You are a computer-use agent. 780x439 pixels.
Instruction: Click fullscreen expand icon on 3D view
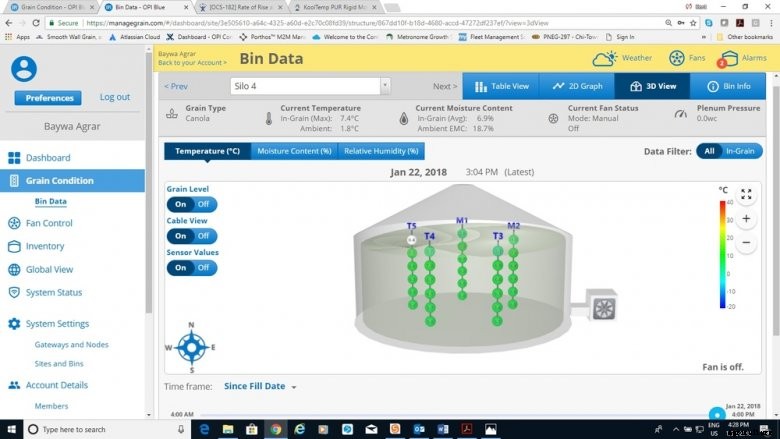pos(746,195)
